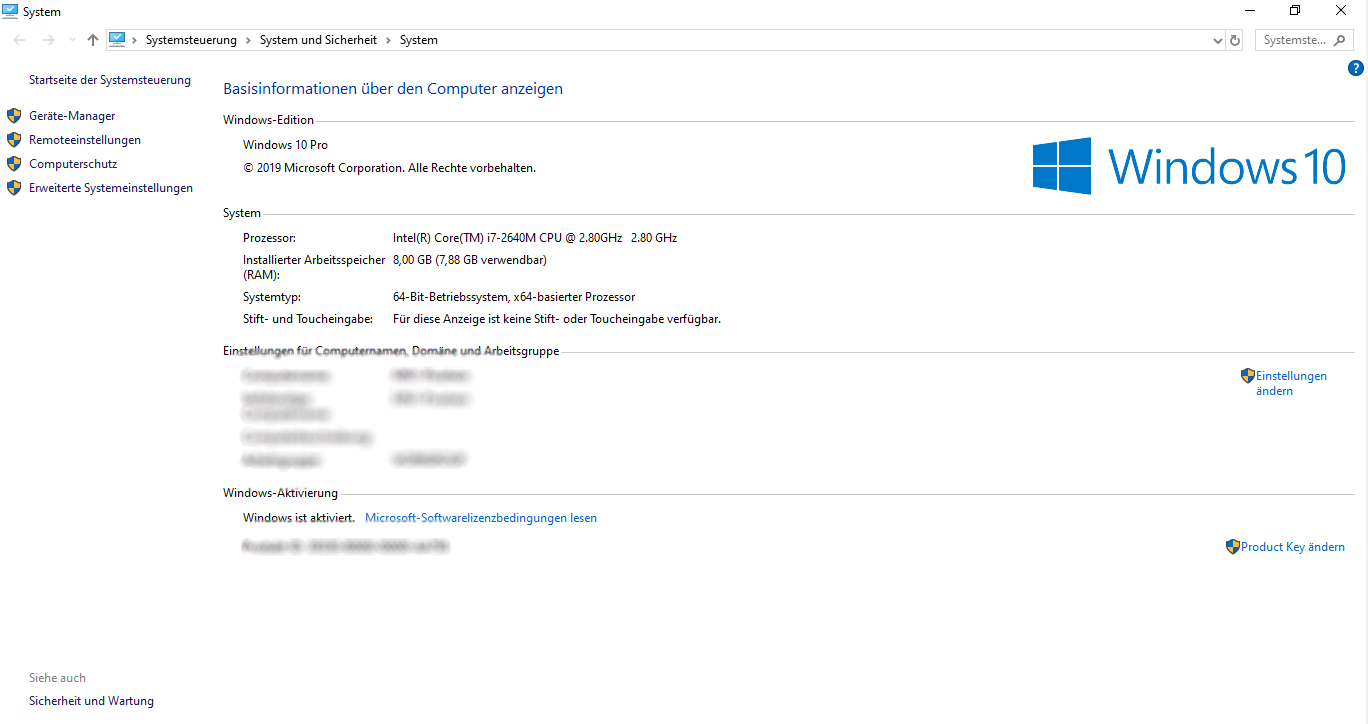Viewport: 1368px width, 724px height.
Task: Open Erweiterte Systemeinstellungen link
Action: 111,188
